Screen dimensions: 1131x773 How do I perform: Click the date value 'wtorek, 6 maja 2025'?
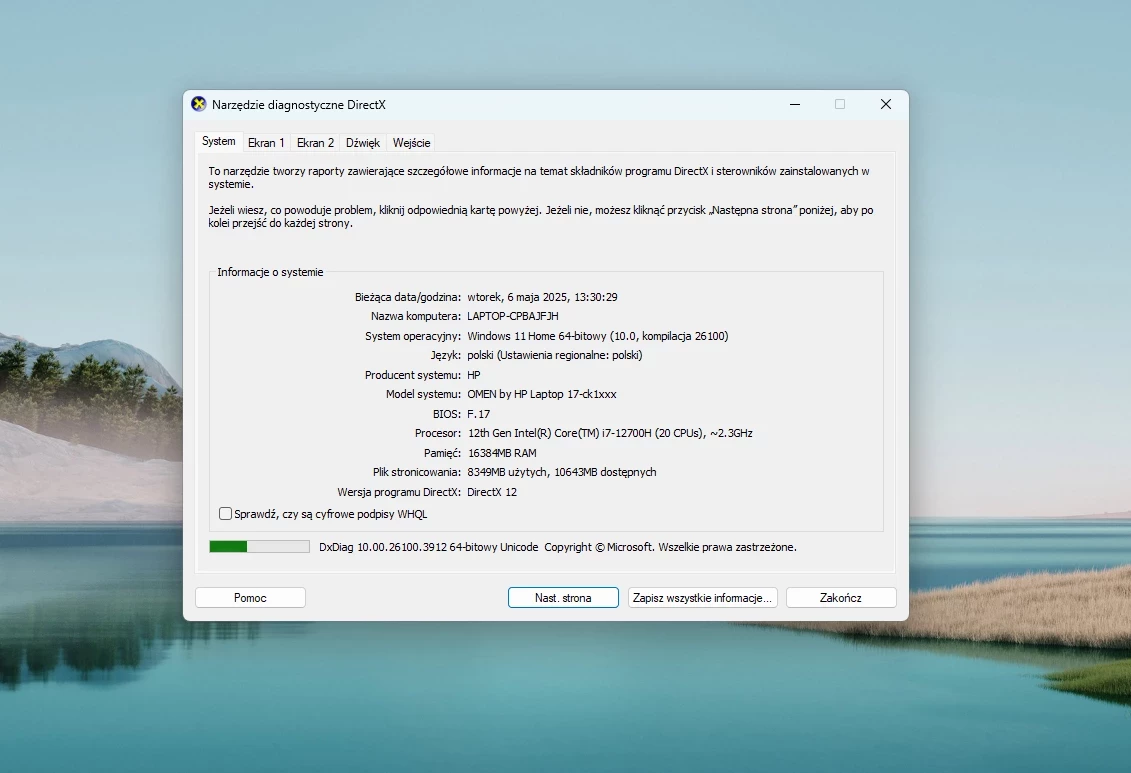point(518,297)
